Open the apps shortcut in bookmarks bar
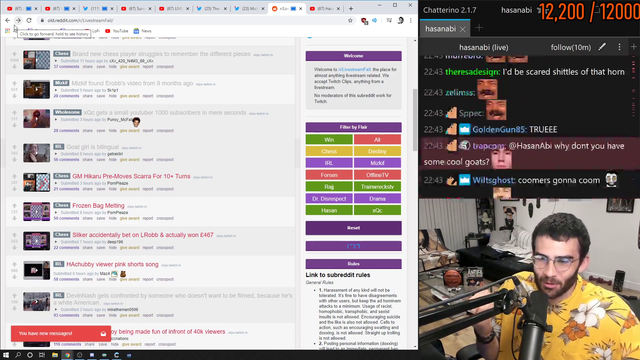Screen dimensions: 640x360 pyautogui.click(x=7, y=31)
